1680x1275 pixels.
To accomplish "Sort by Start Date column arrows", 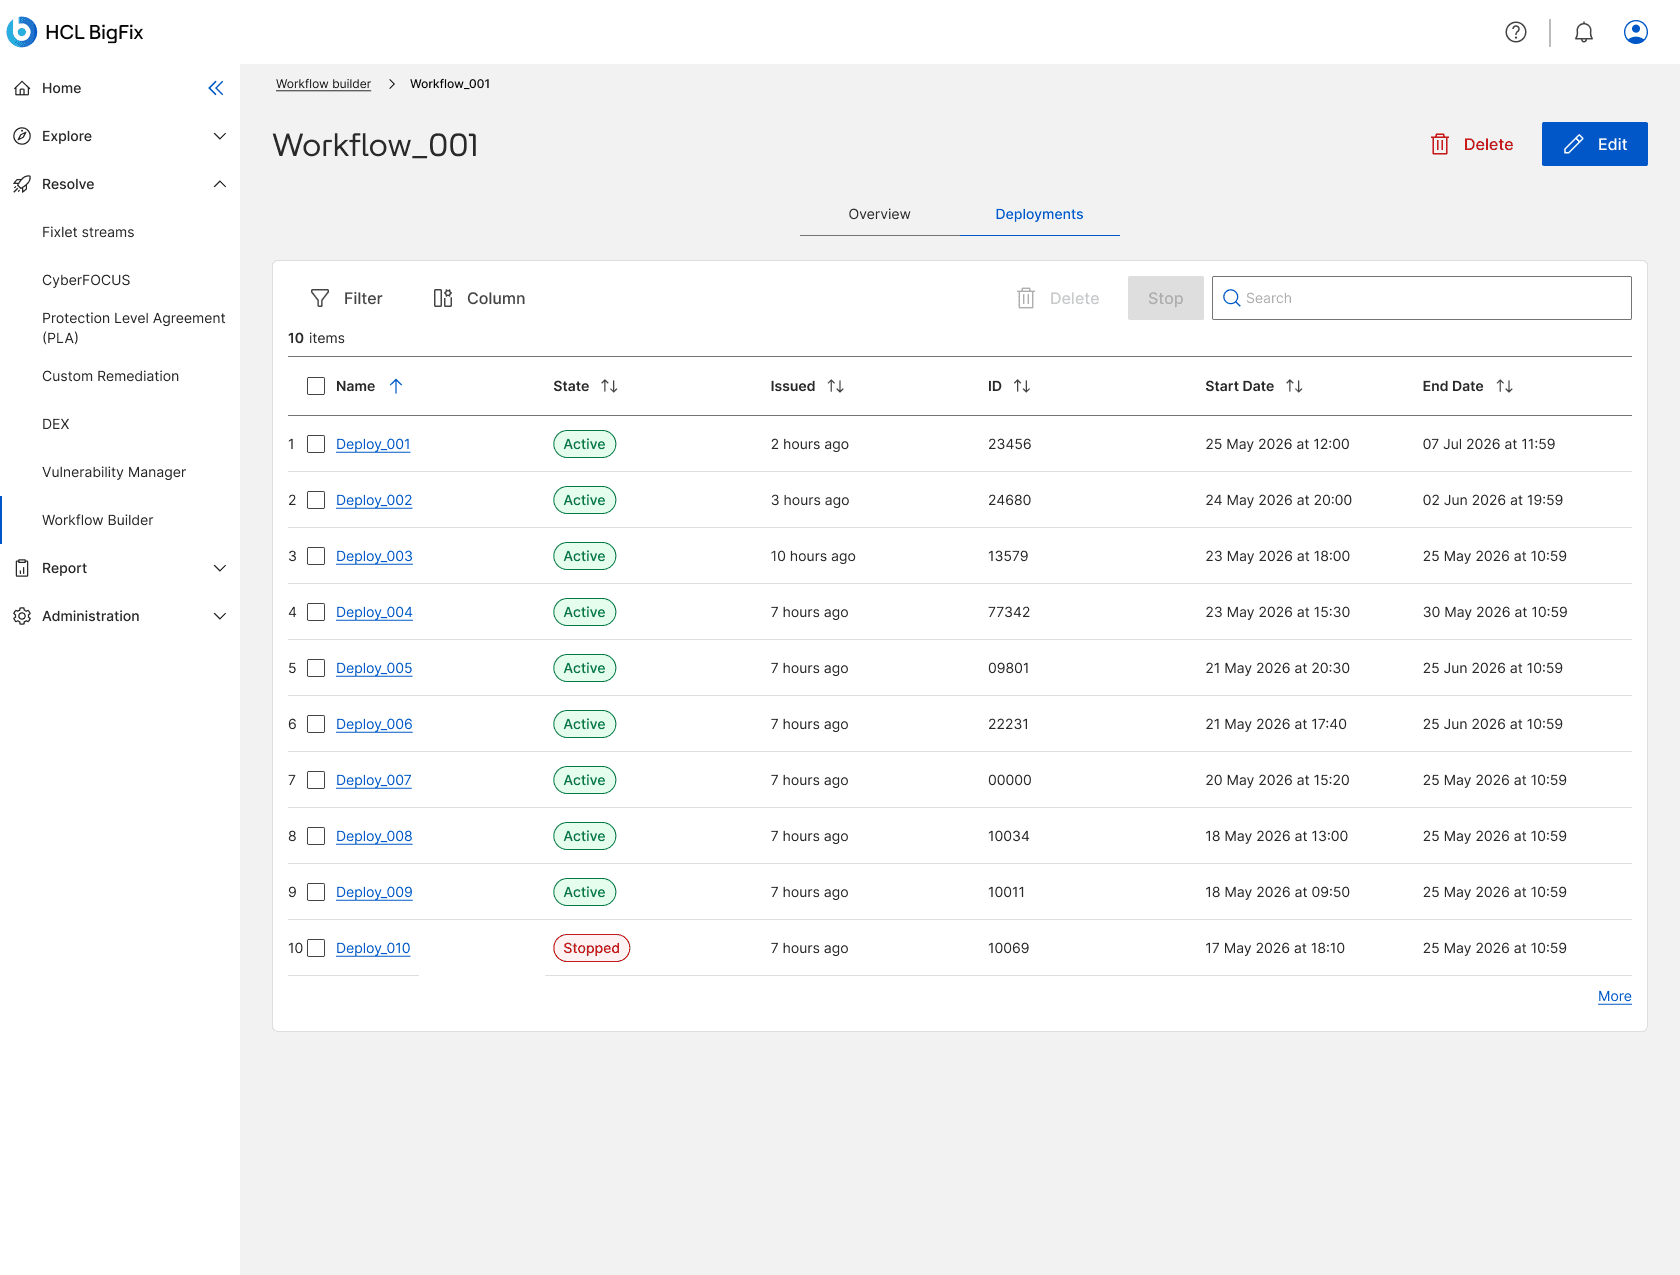I will tap(1294, 386).
